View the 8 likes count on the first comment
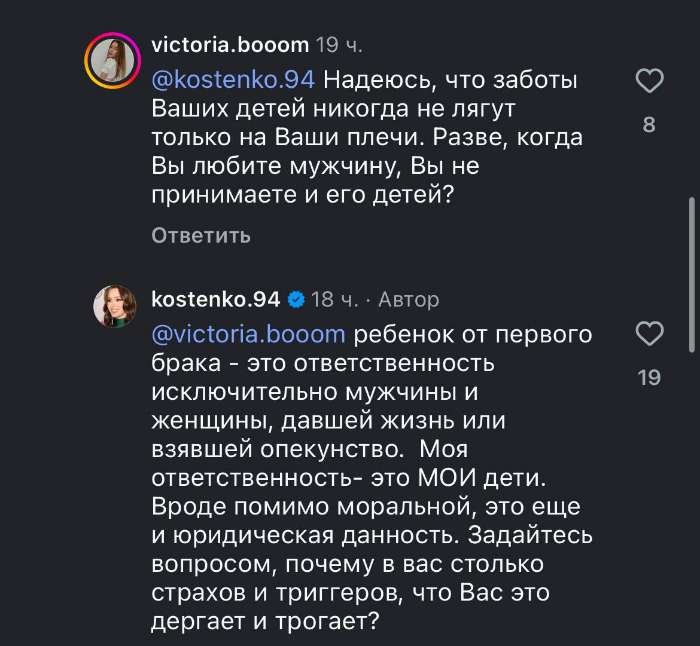The image size is (700, 646). click(x=649, y=125)
